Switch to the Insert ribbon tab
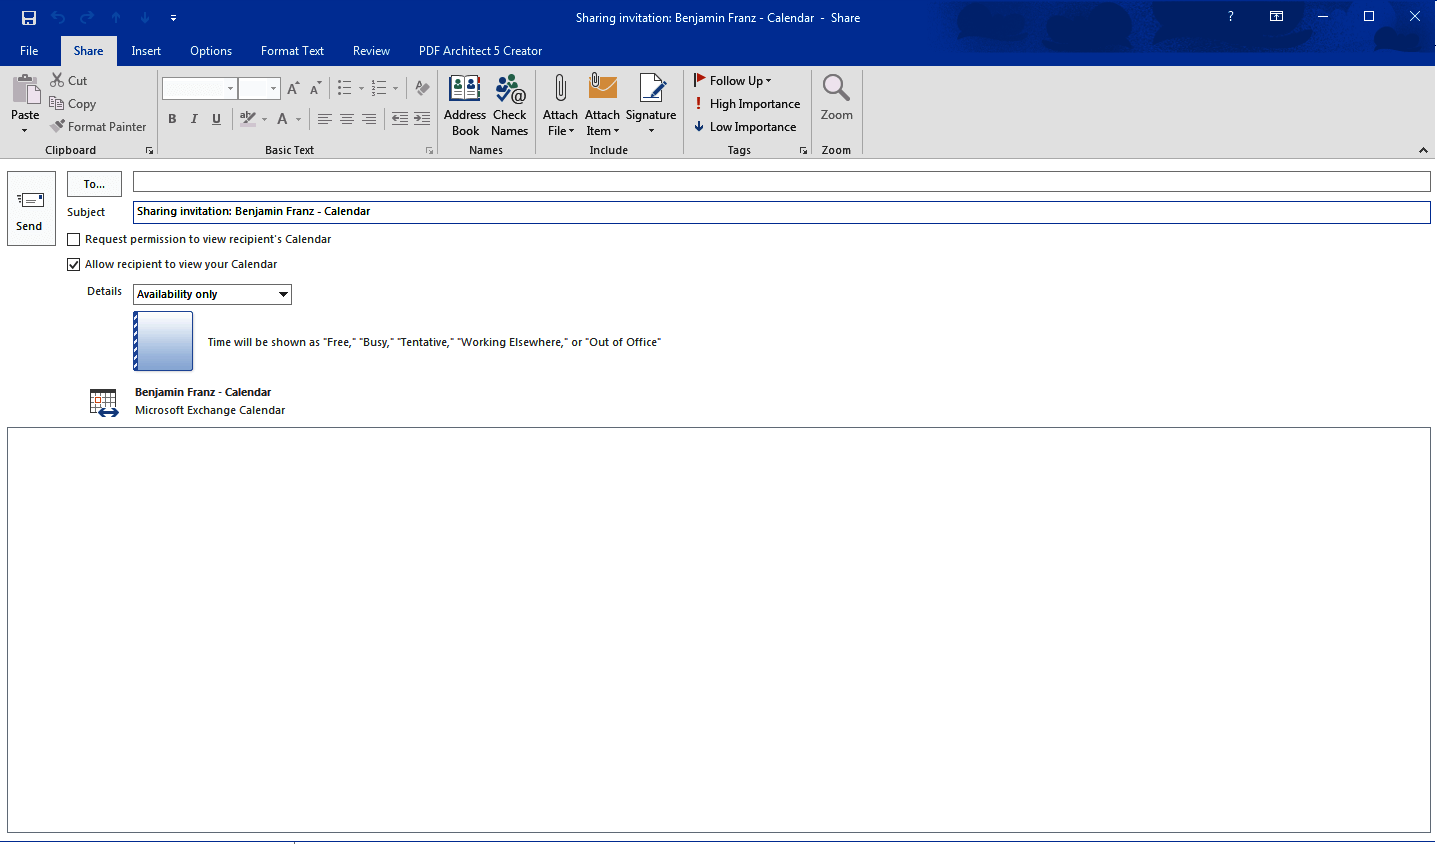The height and width of the screenshot is (844, 1437). [146, 51]
